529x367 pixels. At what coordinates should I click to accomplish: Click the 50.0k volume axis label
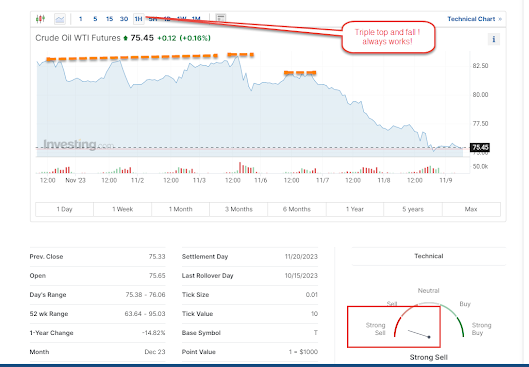480,167
